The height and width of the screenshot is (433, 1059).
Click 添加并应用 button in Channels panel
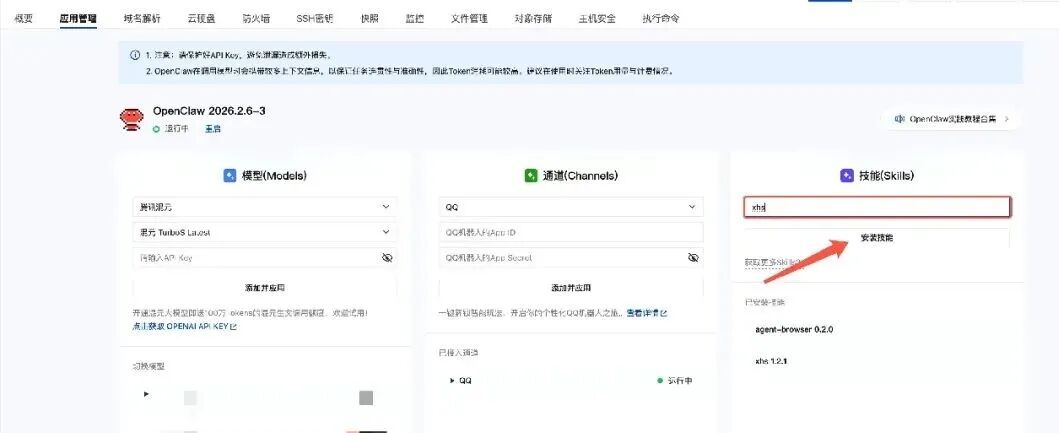pyautogui.click(x=571, y=288)
